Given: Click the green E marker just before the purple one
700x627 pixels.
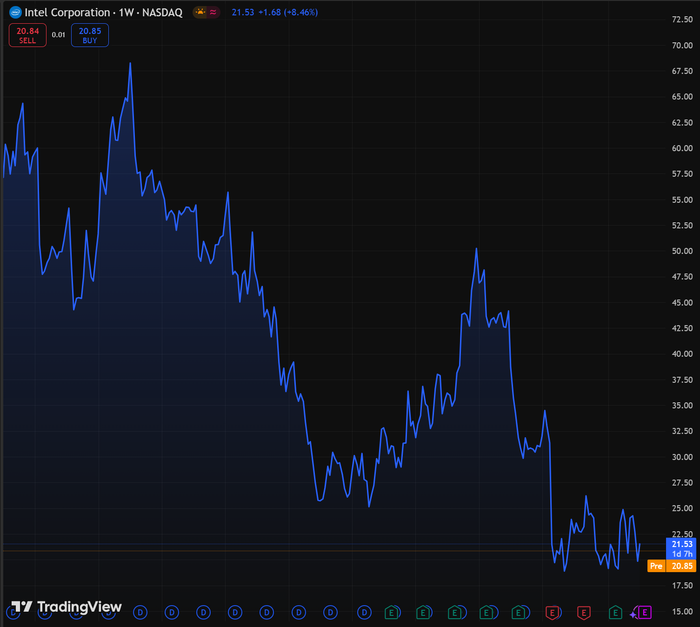Looking at the screenshot, I should (x=615, y=613).
